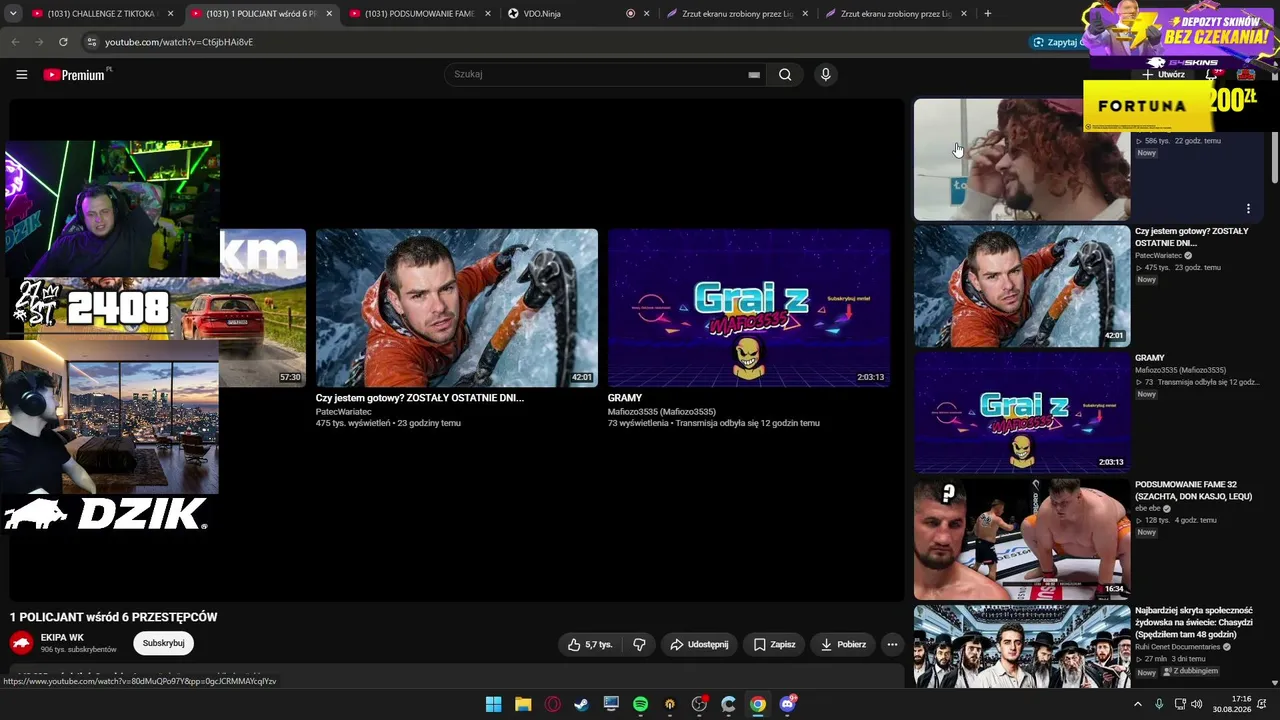This screenshot has height=720, width=1280.
Task: Start voice search with the microphone
Action: coord(825,74)
